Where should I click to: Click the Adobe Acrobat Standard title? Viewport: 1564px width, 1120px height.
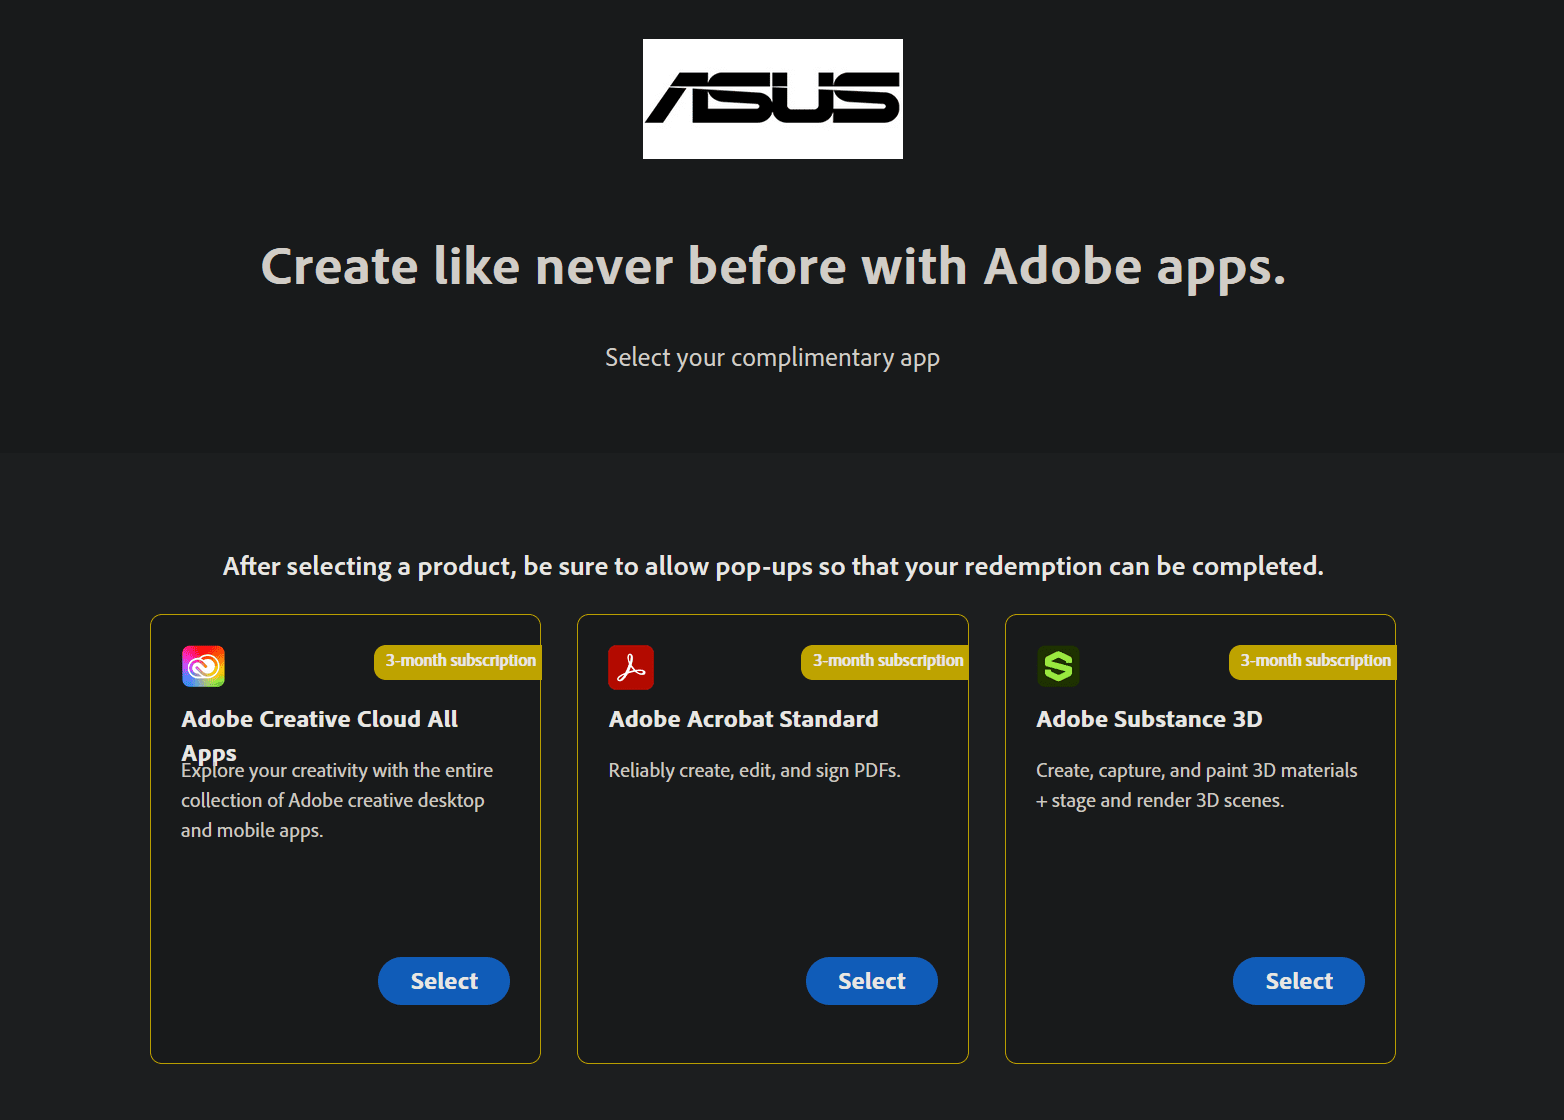click(743, 720)
